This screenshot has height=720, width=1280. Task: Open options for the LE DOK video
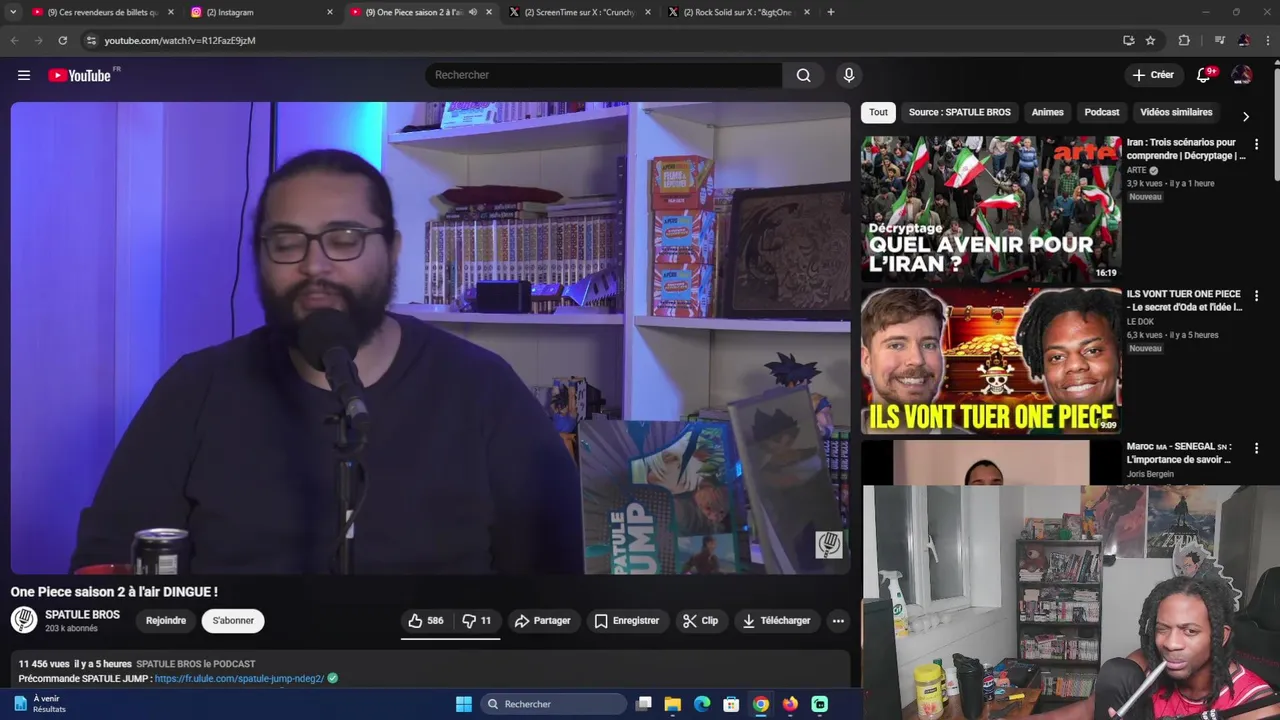click(x=1256, y=296)
